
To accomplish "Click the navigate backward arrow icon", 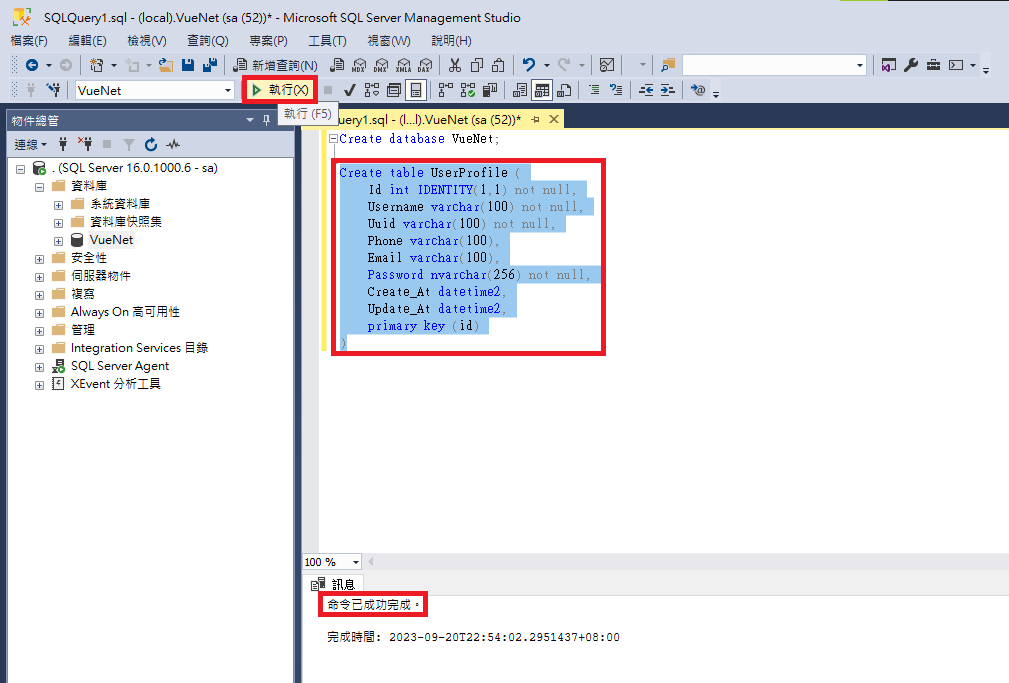I will tap(32, 65).
